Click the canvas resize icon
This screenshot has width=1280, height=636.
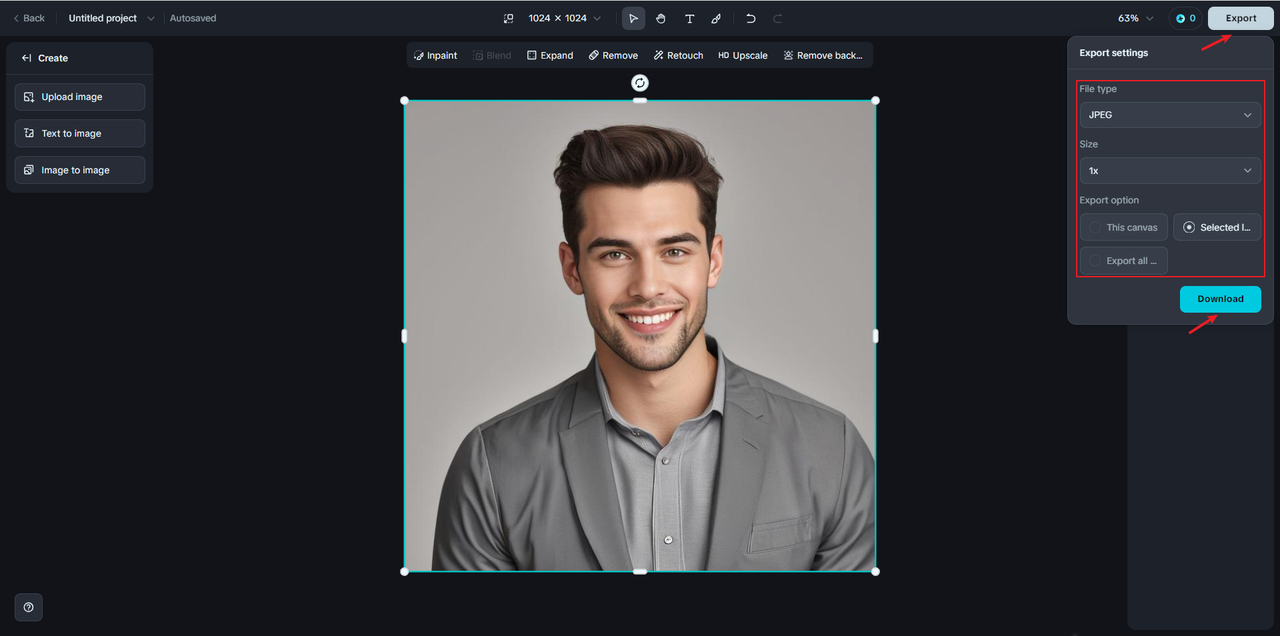(x=508, y=18)
